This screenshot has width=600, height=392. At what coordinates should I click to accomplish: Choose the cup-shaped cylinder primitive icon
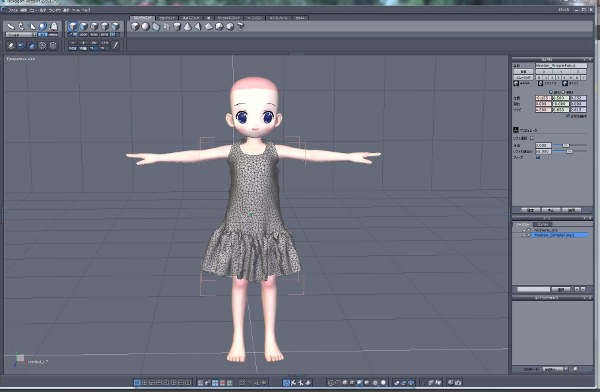[177, 26]
